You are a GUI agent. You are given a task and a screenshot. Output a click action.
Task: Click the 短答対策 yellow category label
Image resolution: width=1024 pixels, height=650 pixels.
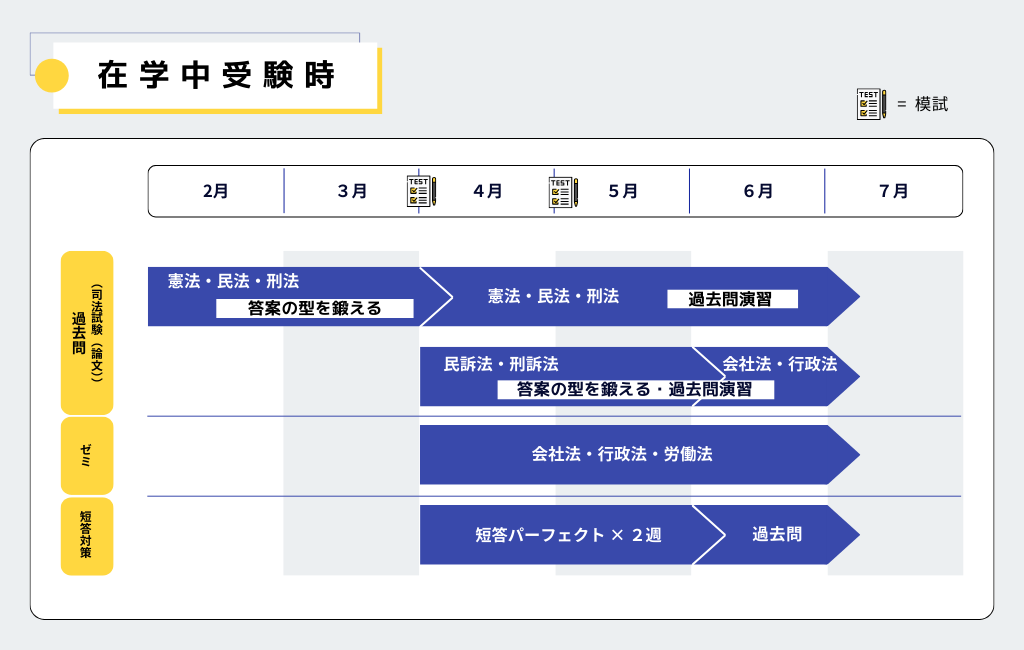coord(87,536)
